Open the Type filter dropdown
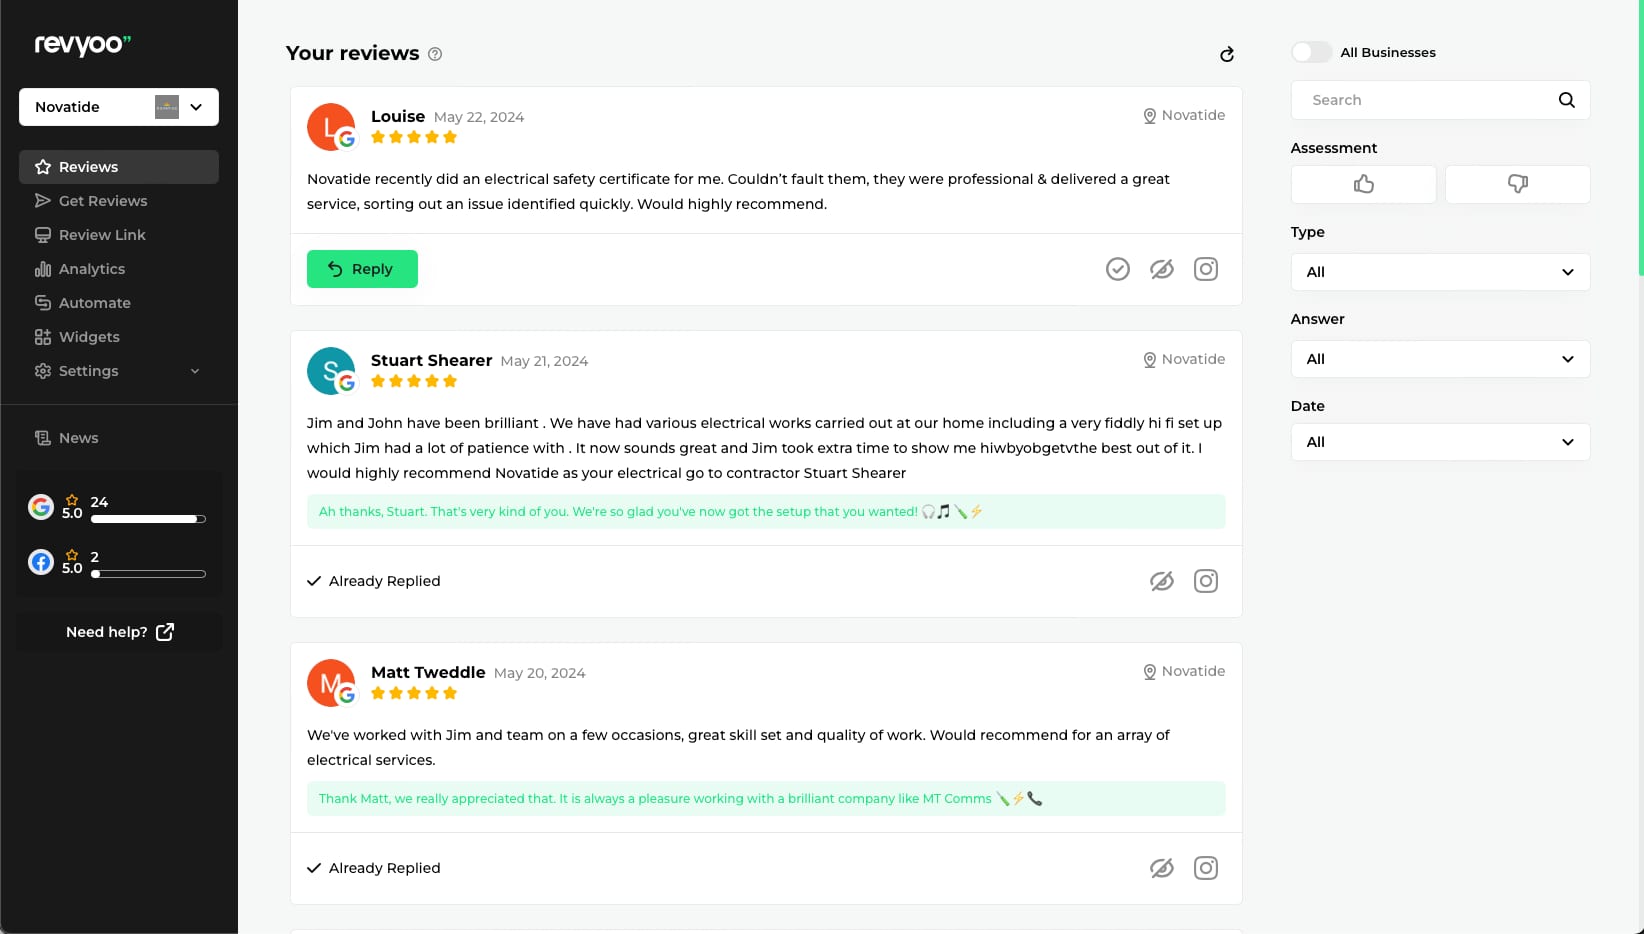 point(1441,272)
